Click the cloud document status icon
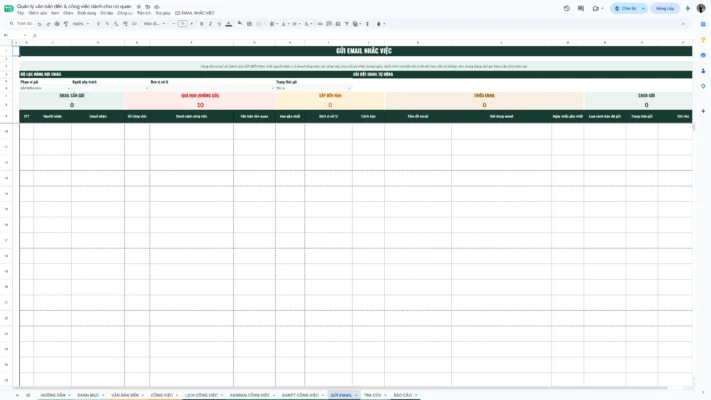711x400 pixels. pos(156,7)
